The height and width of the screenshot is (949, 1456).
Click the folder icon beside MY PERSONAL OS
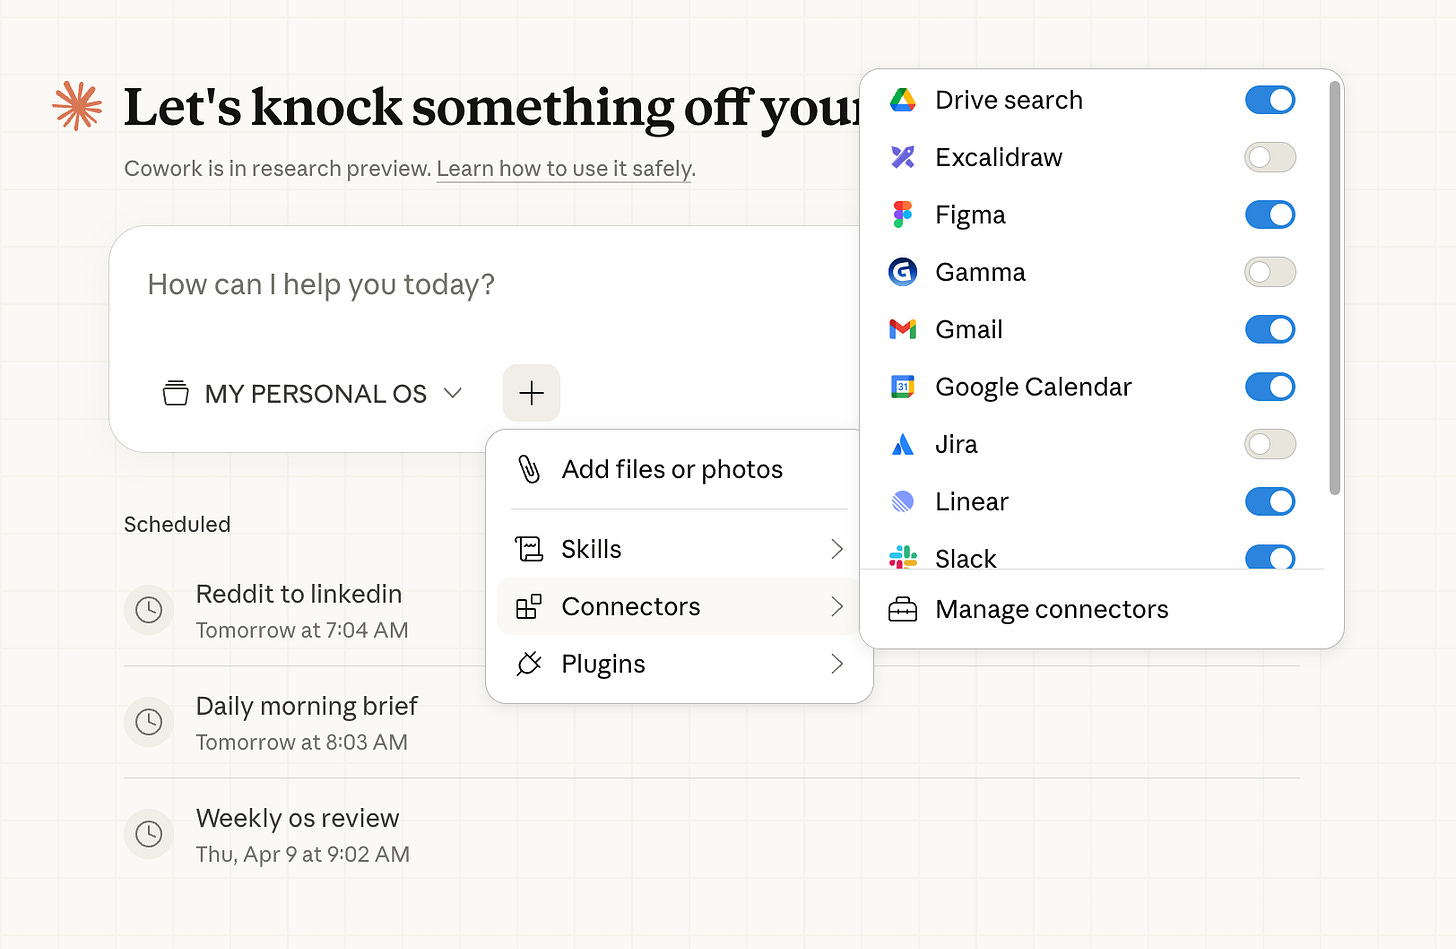[x=175, y=393]
